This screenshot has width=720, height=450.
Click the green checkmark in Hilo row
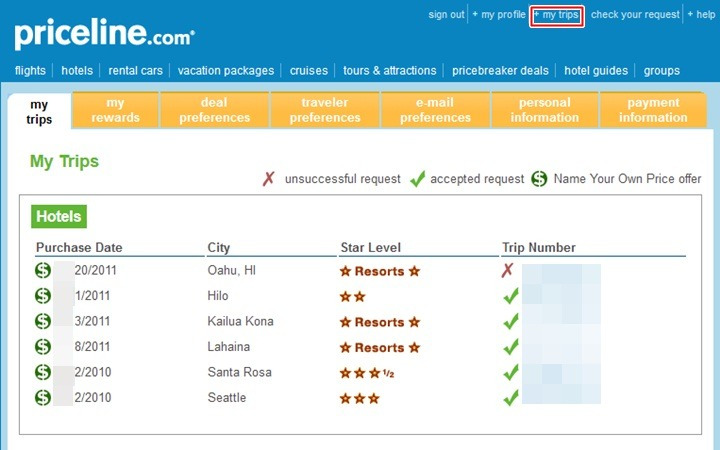[x=511, y=296]
